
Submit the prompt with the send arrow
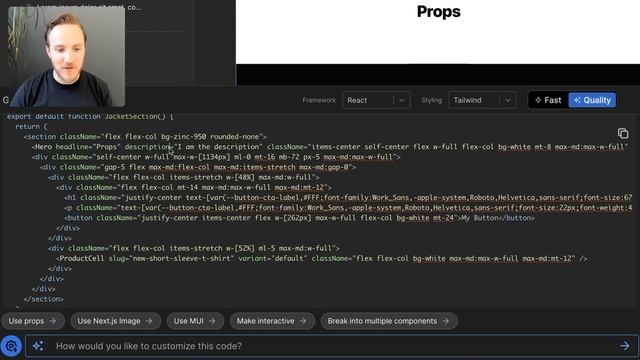[624, 346]
